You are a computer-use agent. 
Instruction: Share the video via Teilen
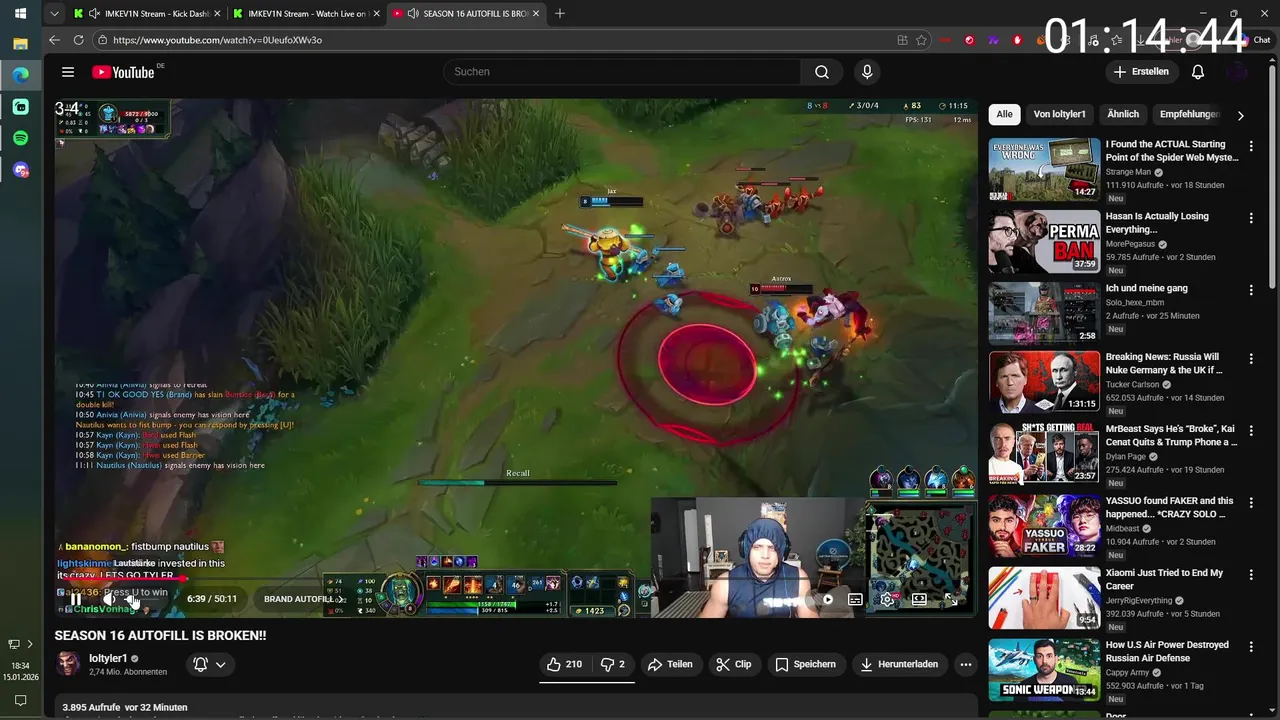tap(670, 664)
